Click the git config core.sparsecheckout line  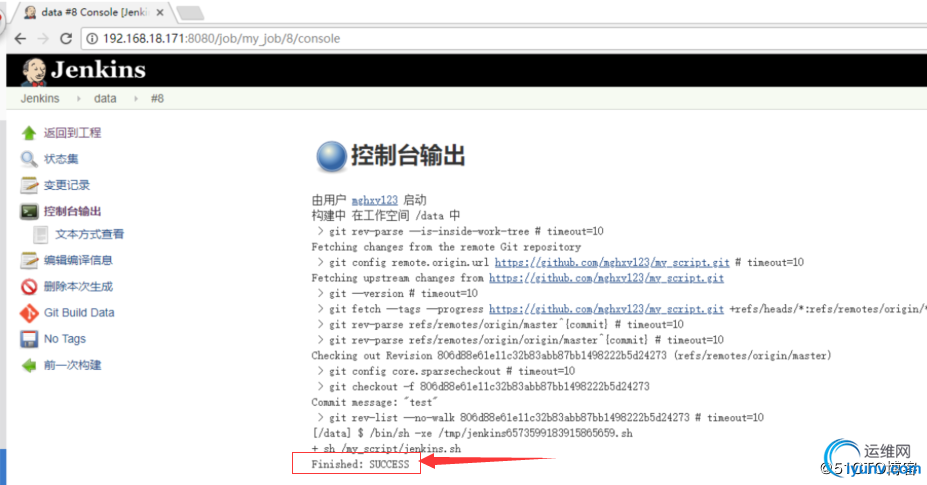[446, 371]
